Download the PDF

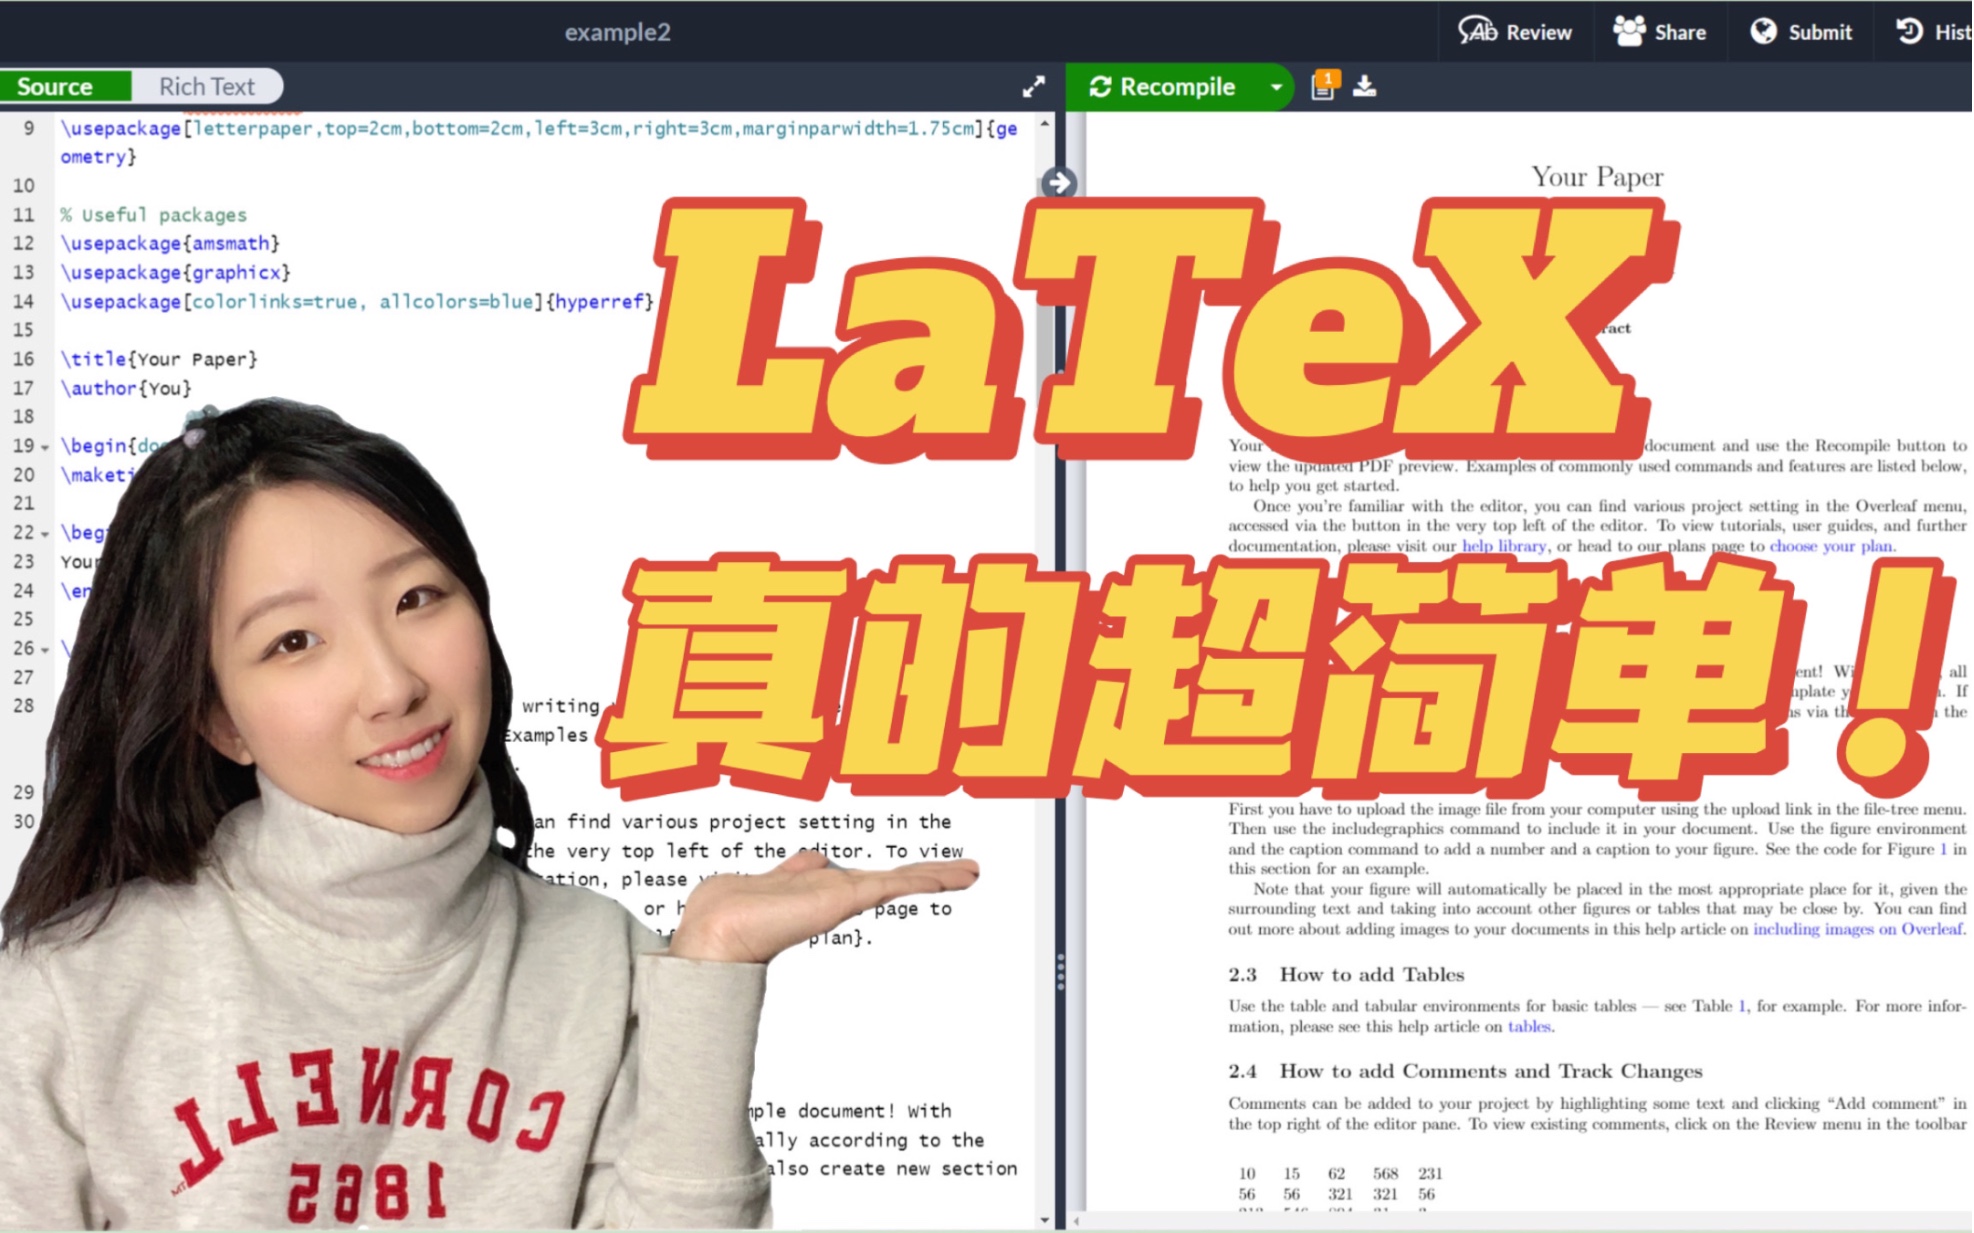point(1365,87)
